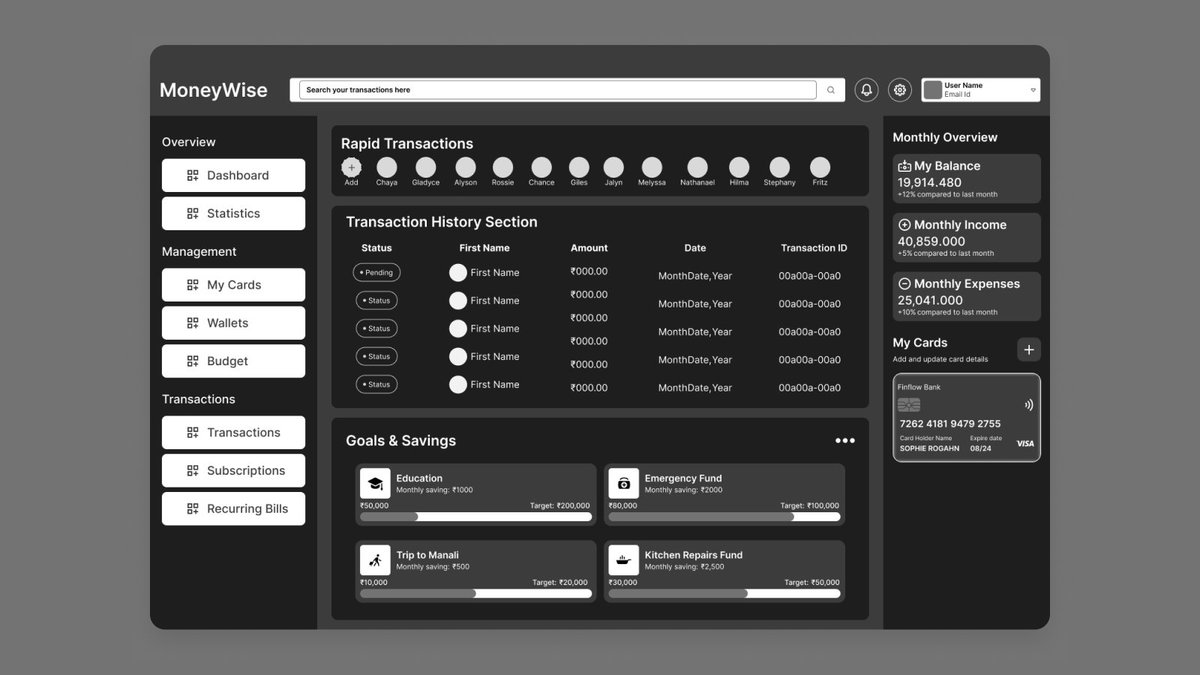Click the Recurring Bills grid icon
Screen dimensions: 1200x675
click(193, 508)
